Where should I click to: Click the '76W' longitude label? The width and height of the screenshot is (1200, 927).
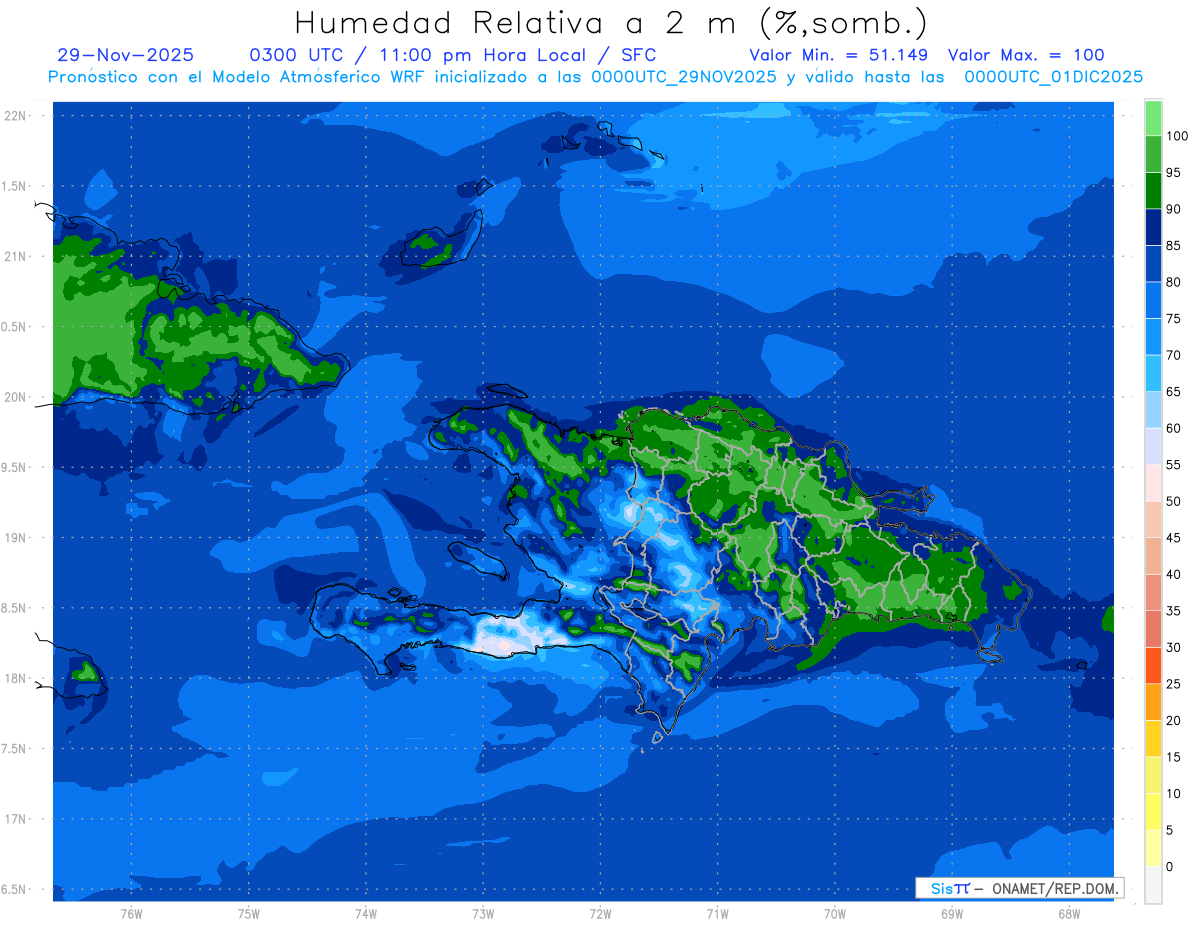[x=131, y=914]
